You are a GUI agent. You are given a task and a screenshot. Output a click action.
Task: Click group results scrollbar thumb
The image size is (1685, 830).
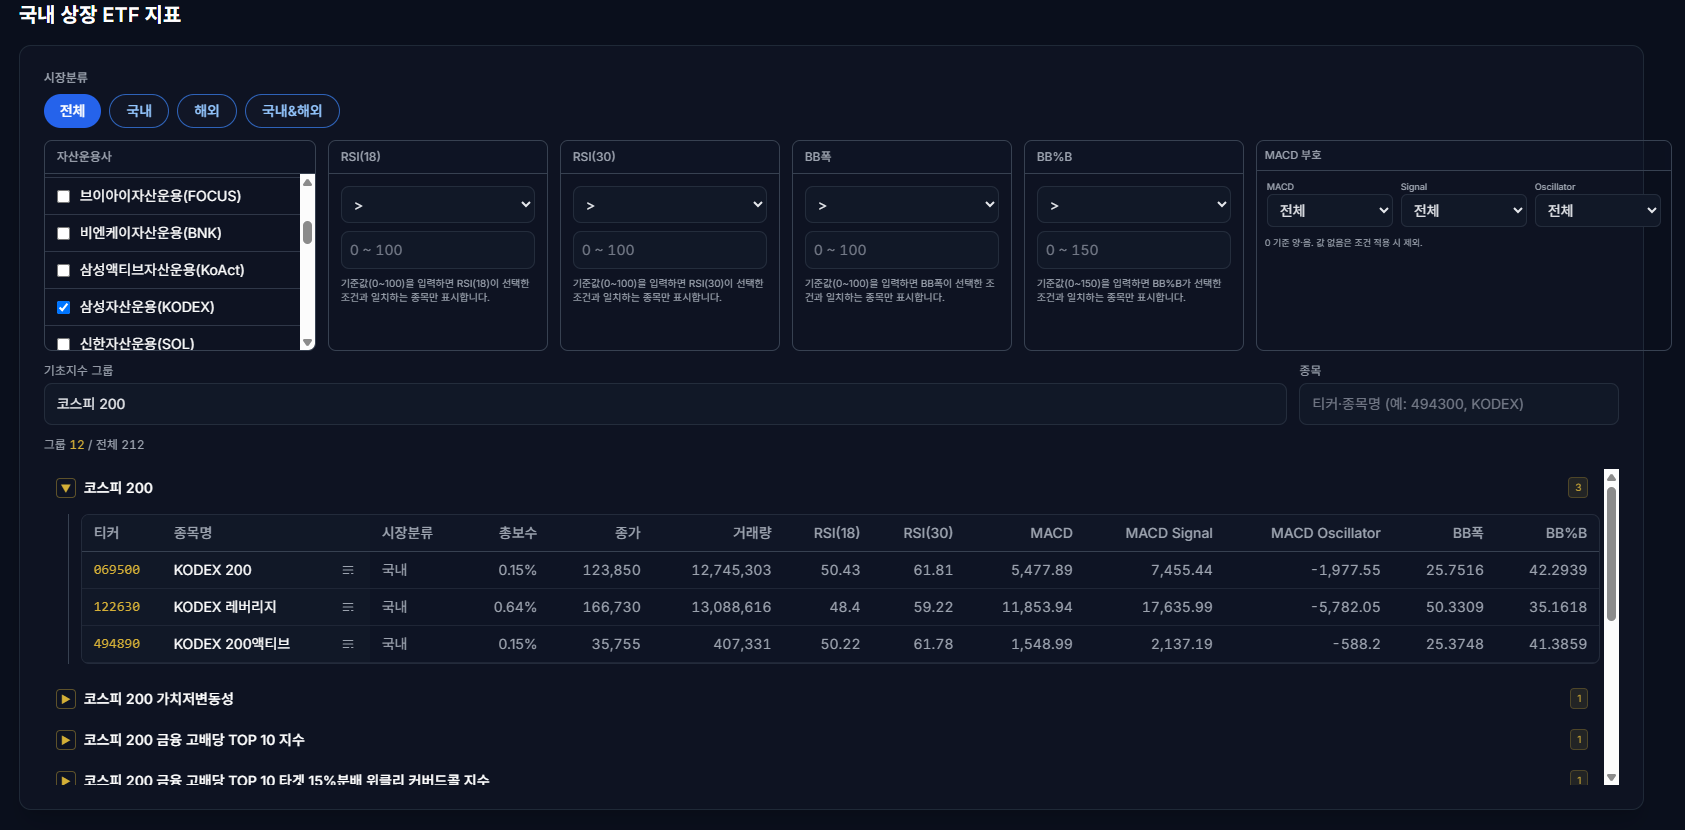pos(1611,554)
